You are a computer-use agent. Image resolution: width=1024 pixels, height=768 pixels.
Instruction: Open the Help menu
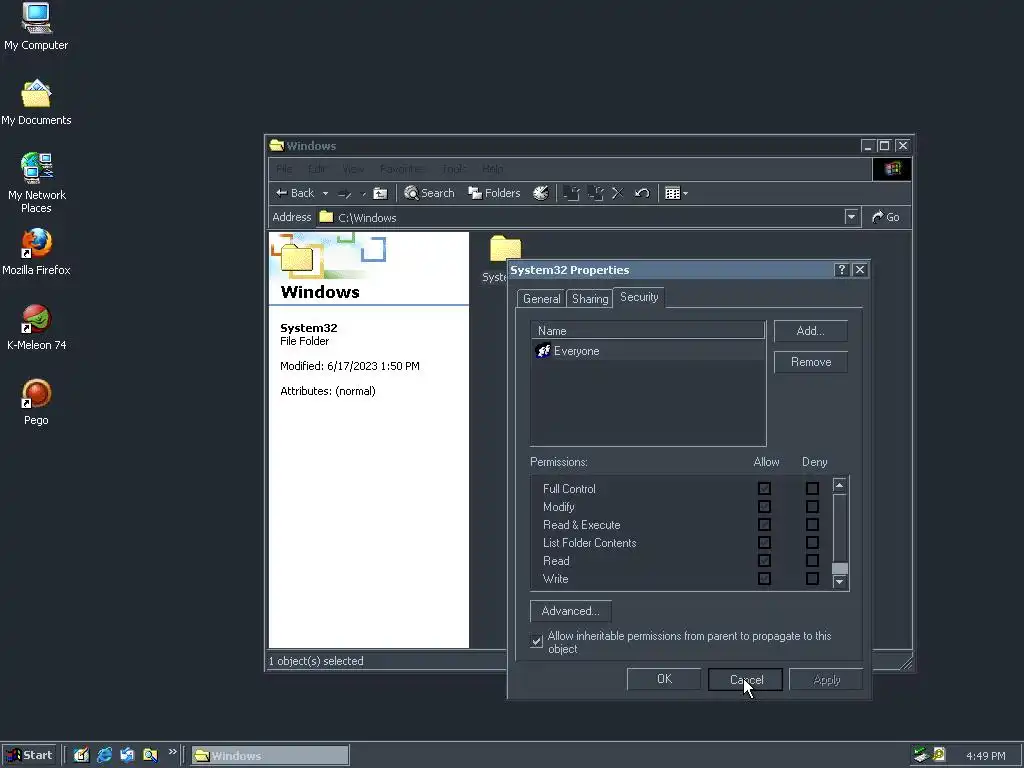pyautogui.click(x=492, y=169)
